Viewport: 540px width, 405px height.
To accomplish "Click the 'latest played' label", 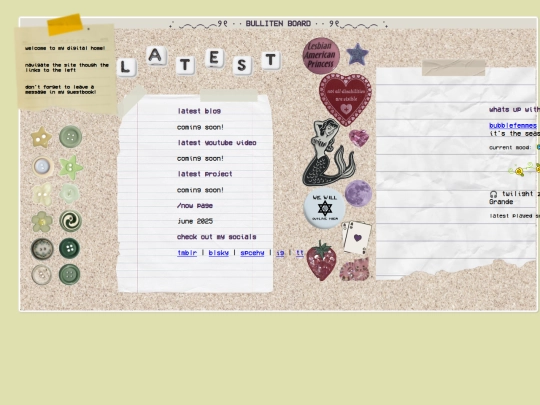I will [x=514, y=216].
